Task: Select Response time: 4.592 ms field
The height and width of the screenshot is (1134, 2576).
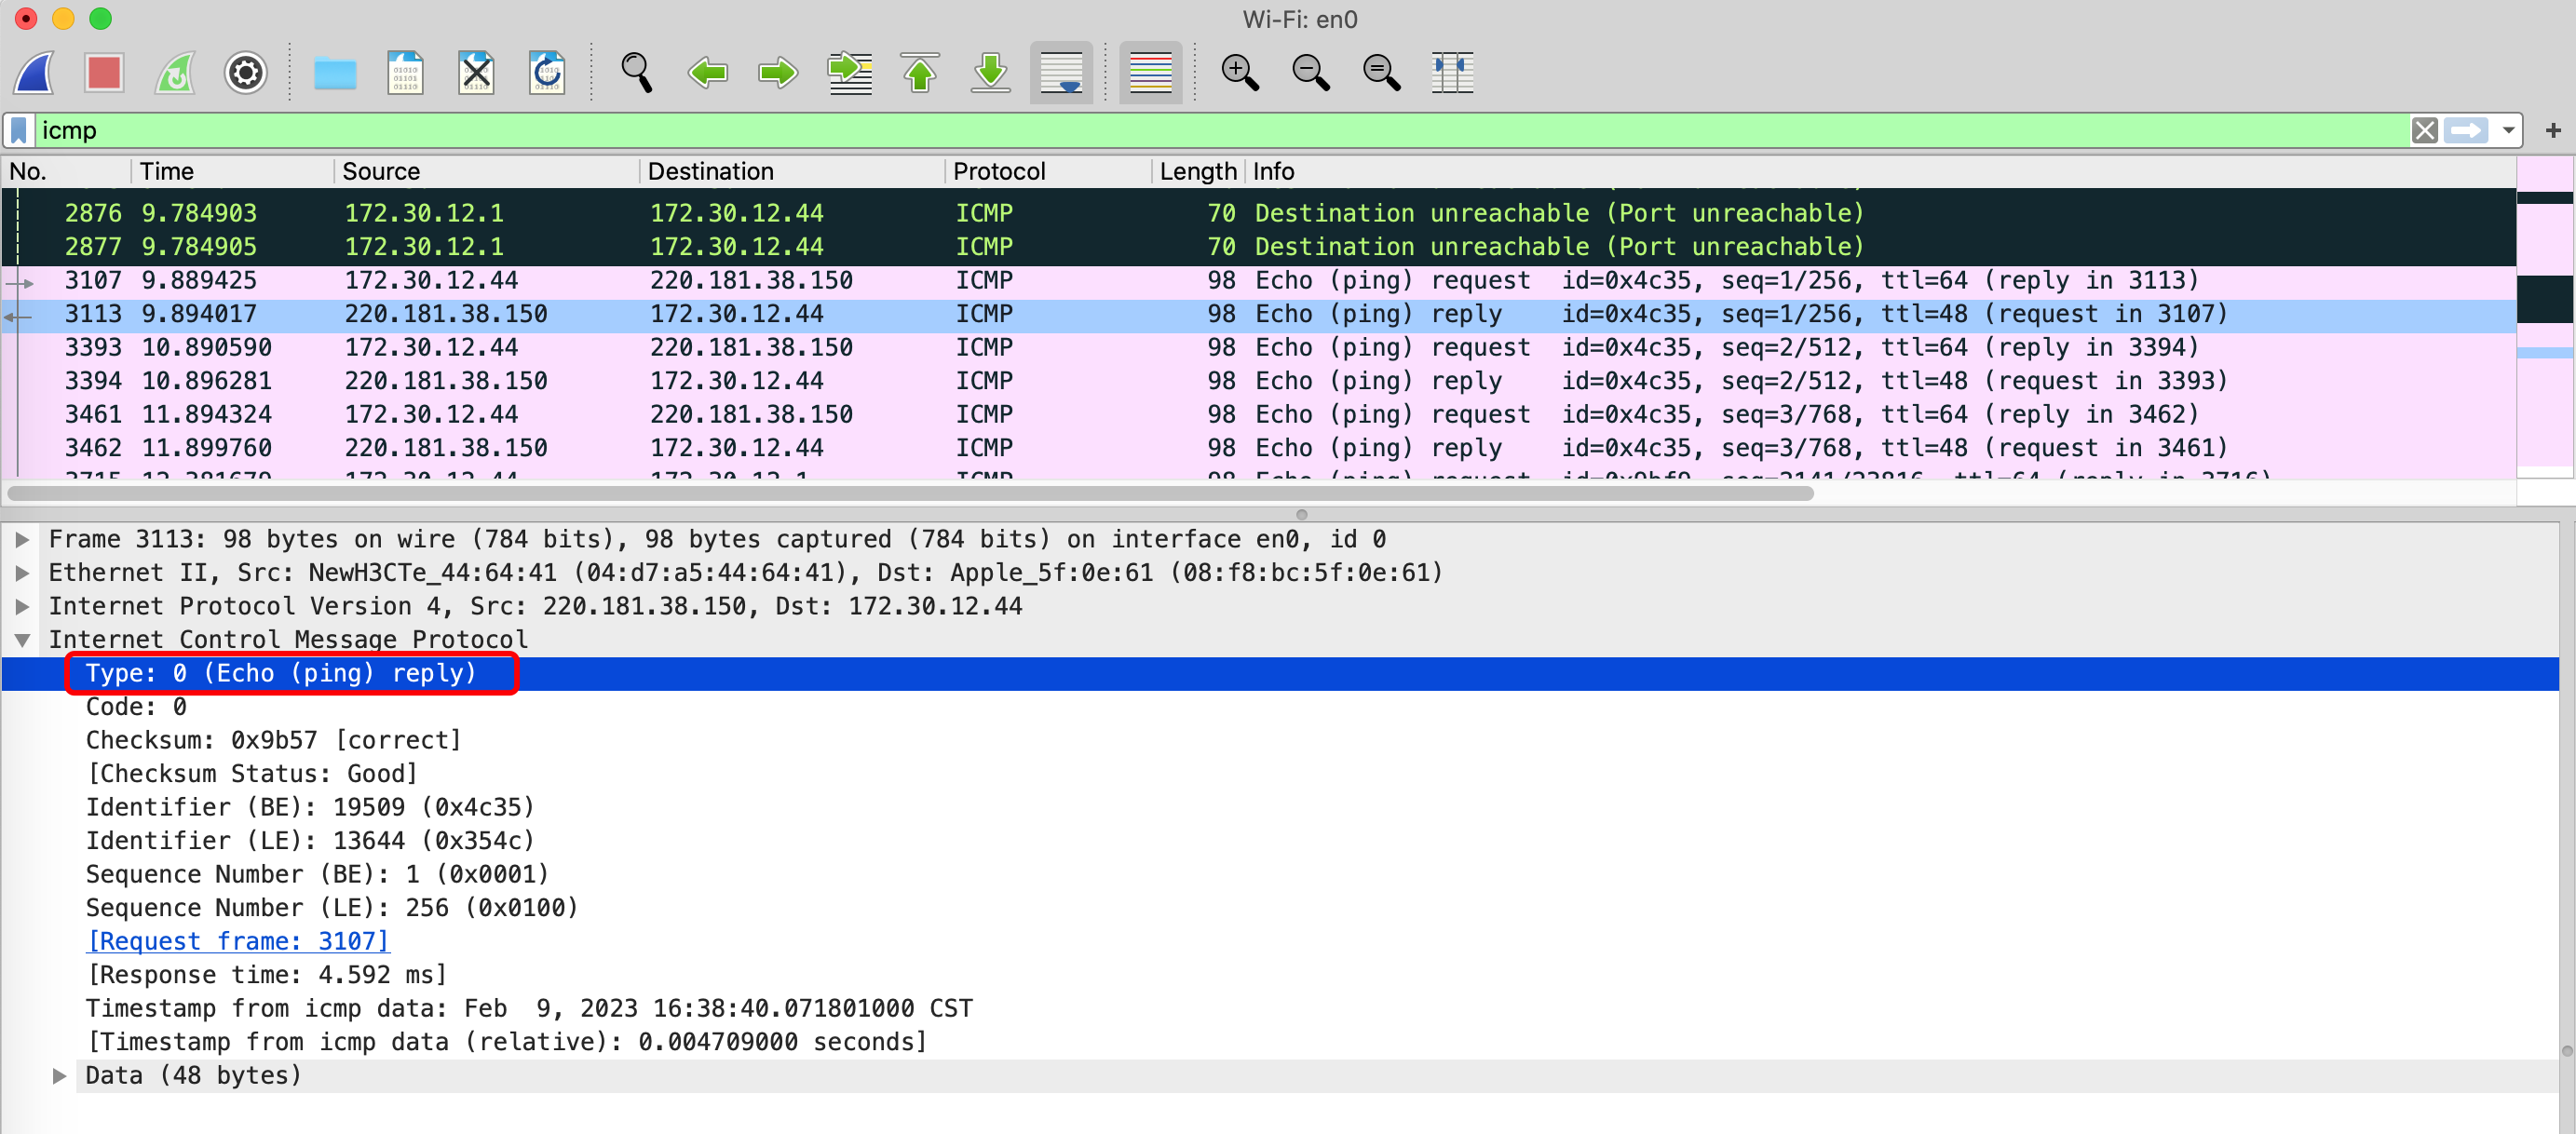Action: point(1280,975)
